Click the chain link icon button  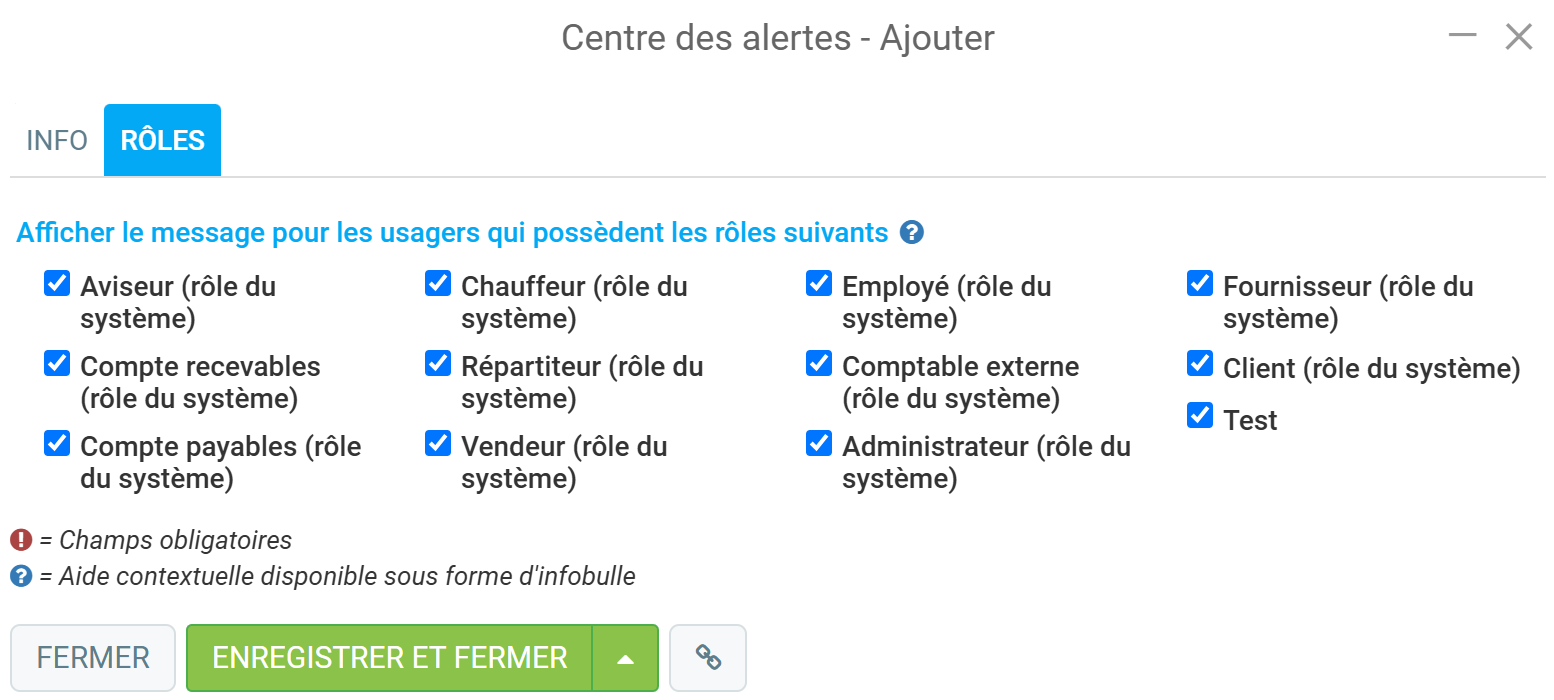point(708,658)
